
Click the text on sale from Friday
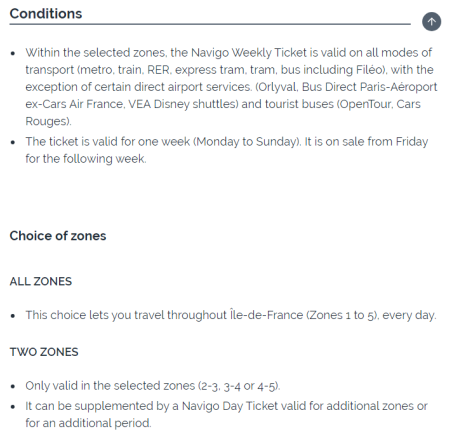377,142
